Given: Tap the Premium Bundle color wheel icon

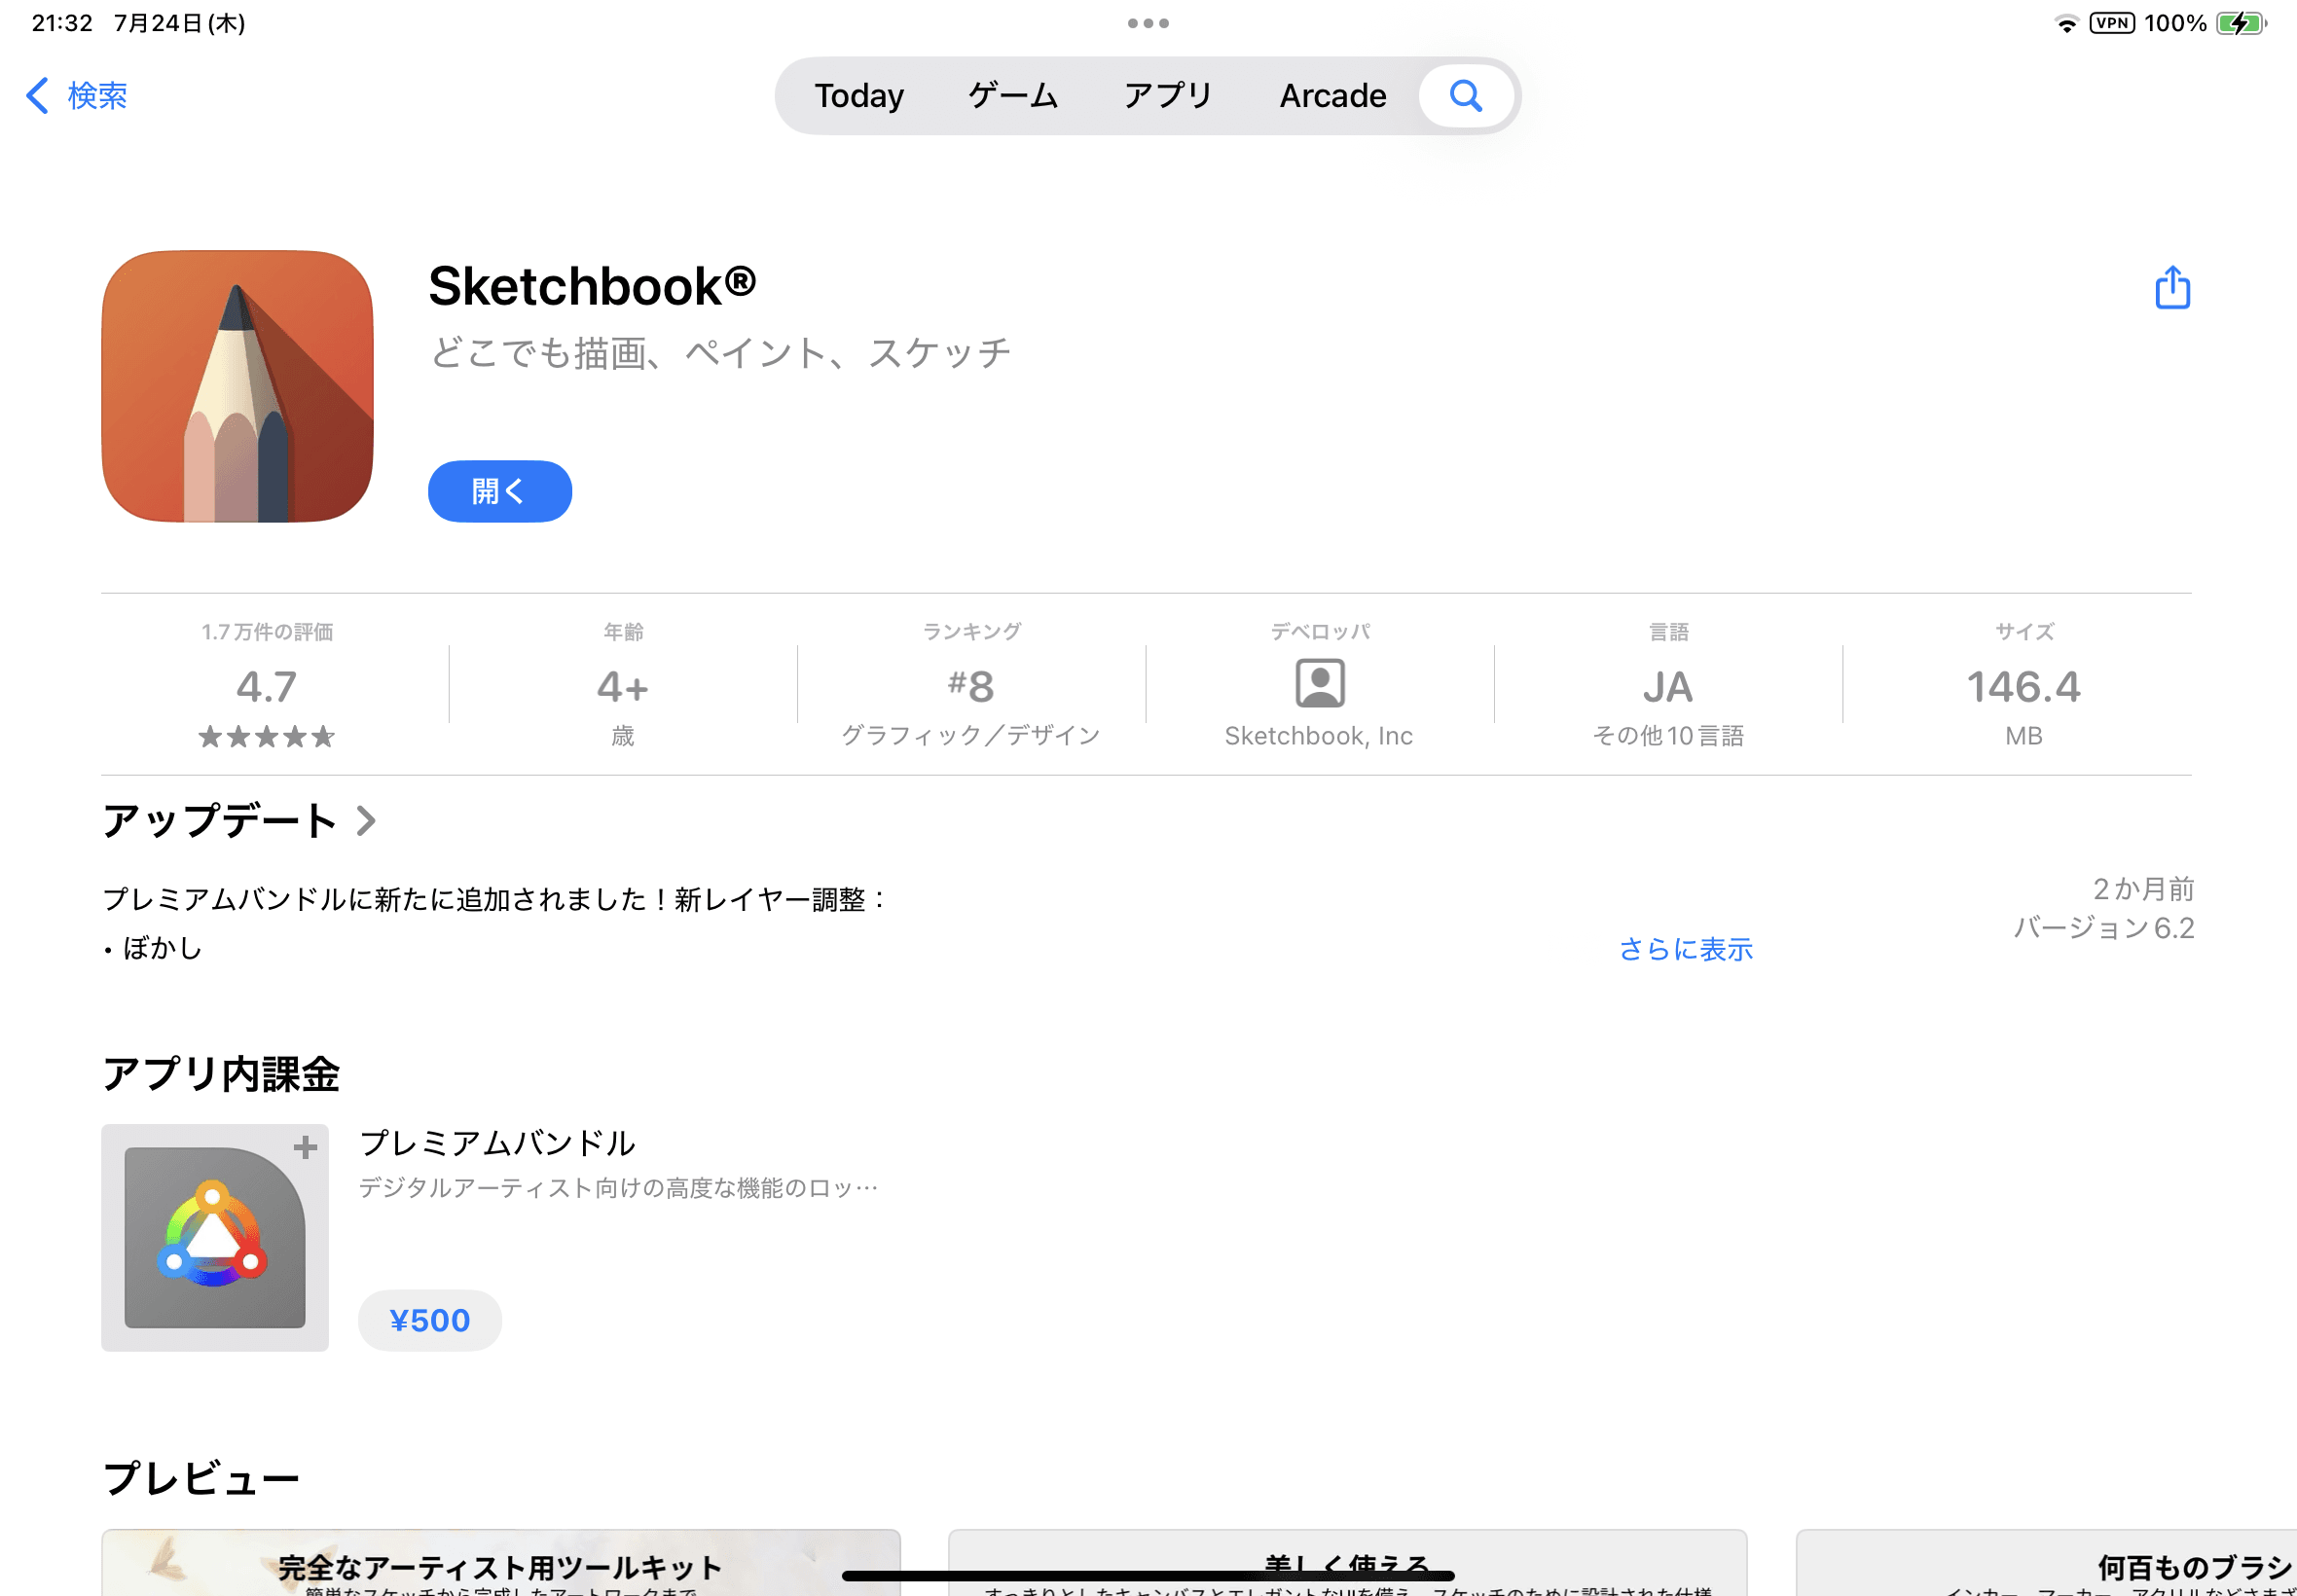Looking at the screenshot, I should pyautogui.click(x=214, y=1237).
